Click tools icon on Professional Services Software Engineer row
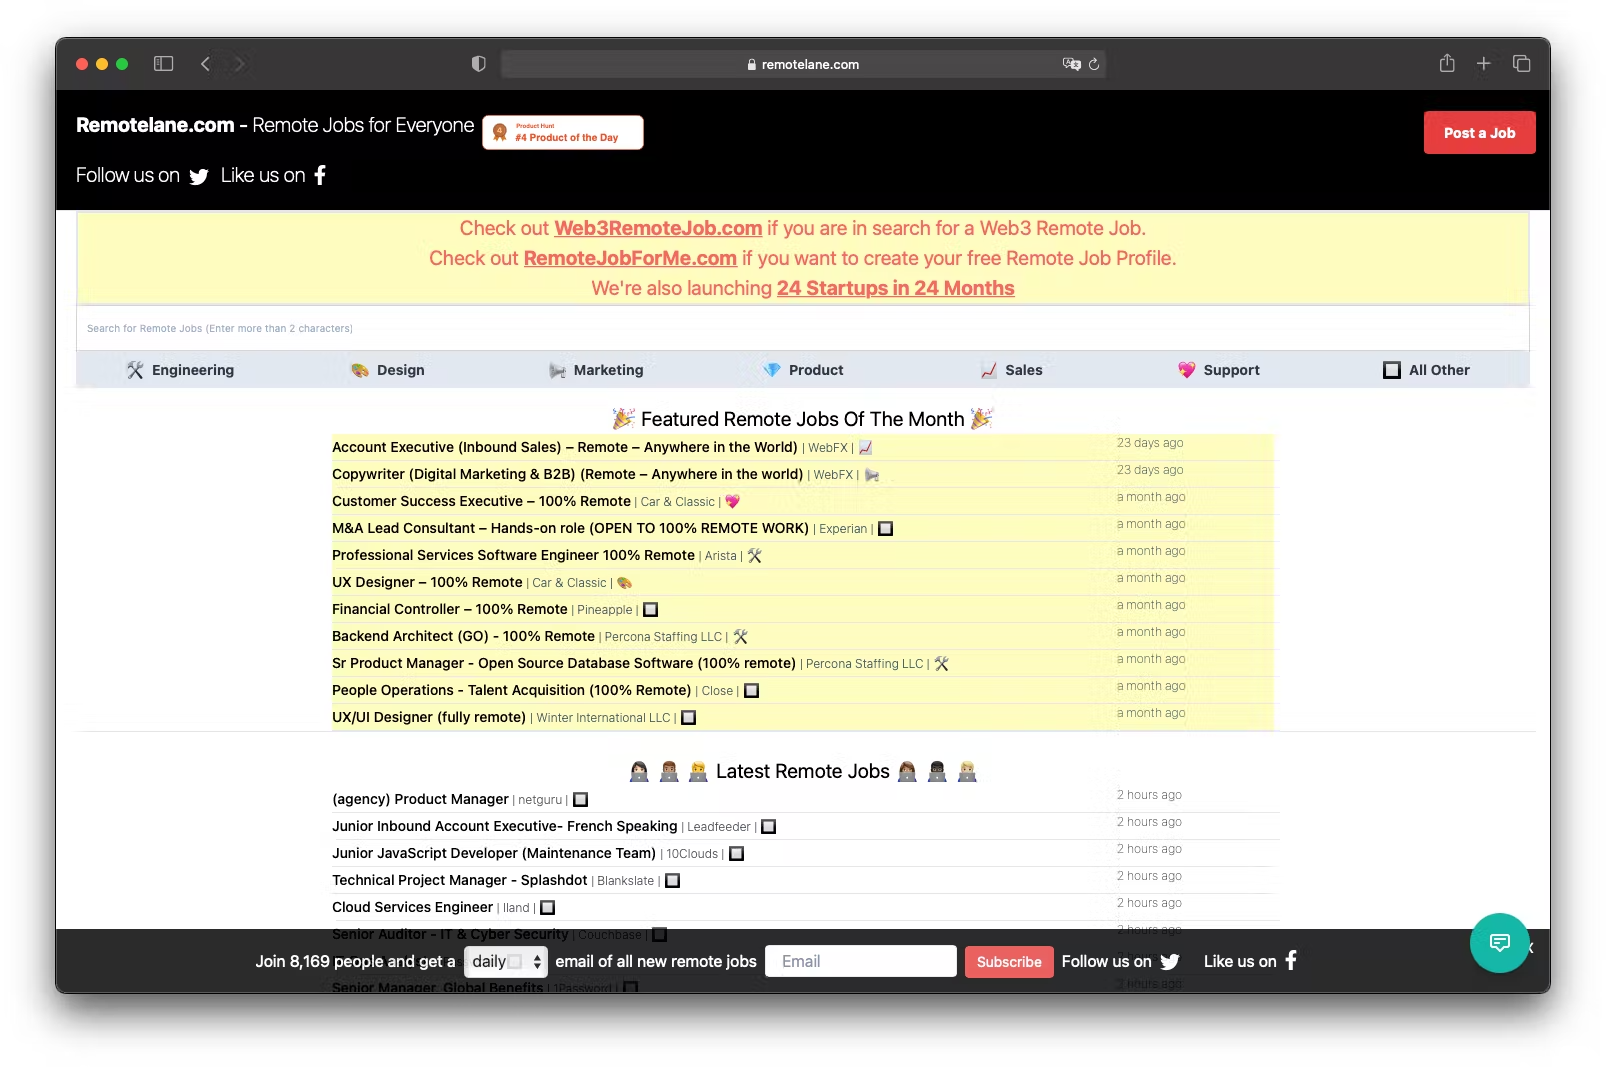The image size is (1606, 1067). [x=755, y=556]
